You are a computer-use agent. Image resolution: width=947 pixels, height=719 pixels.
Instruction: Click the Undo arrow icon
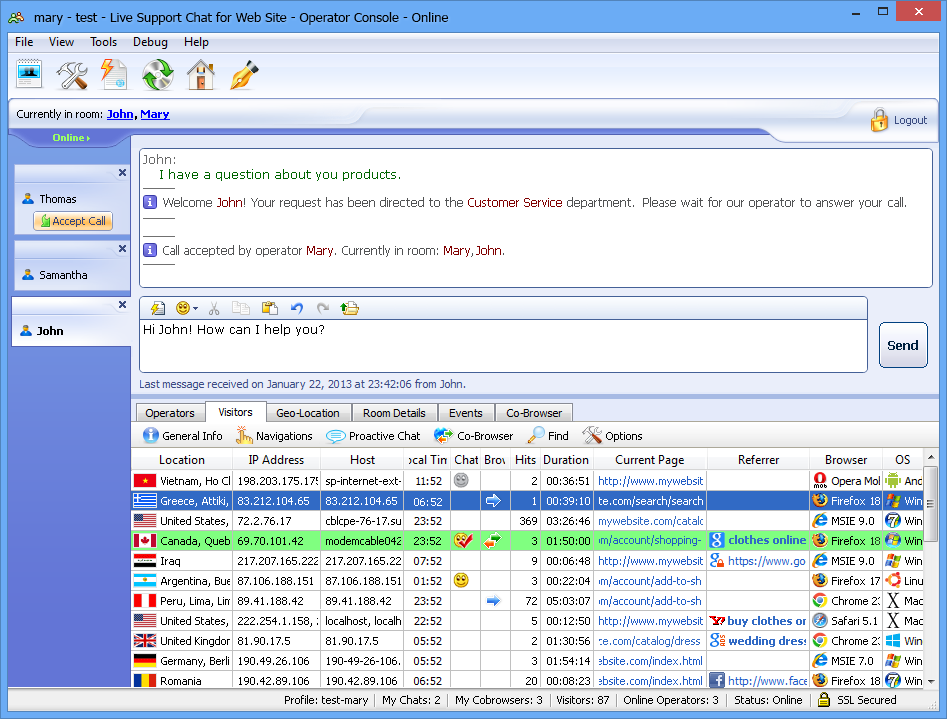click(297, 308)
